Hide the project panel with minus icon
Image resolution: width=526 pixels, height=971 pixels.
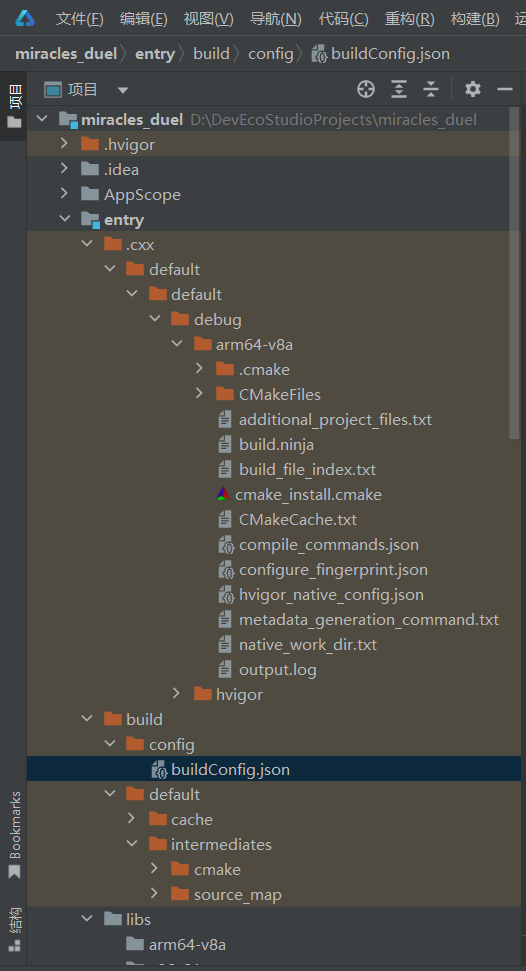click(x=505, y=90)
